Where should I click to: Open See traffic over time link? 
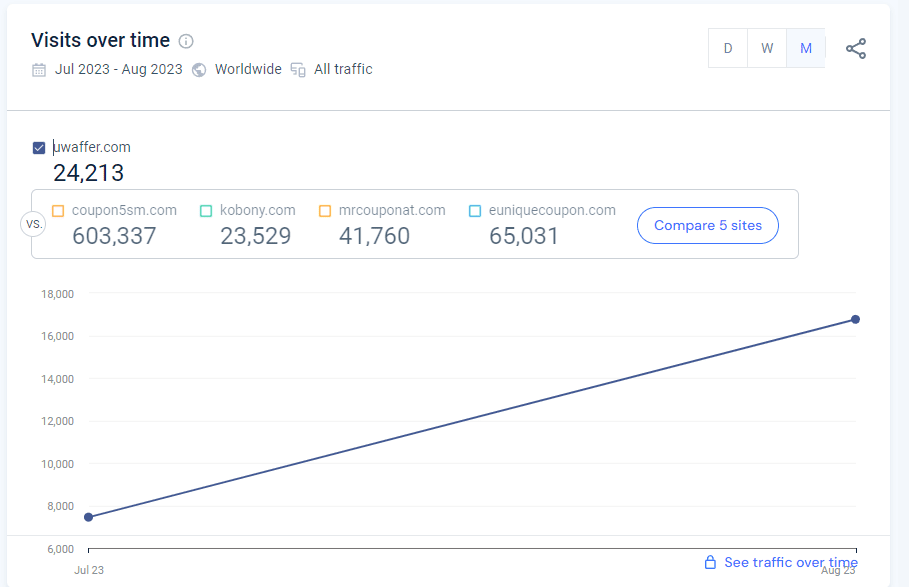(791, 562)
